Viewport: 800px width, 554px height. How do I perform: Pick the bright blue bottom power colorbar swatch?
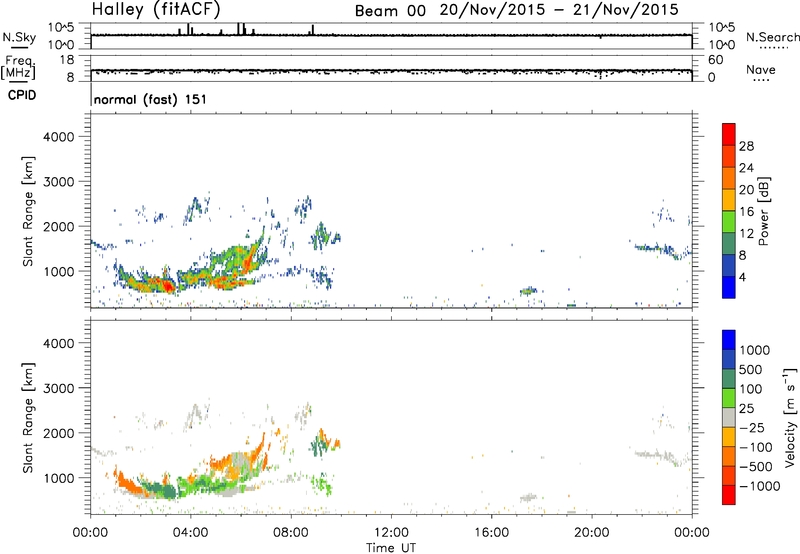pos(729,287)
